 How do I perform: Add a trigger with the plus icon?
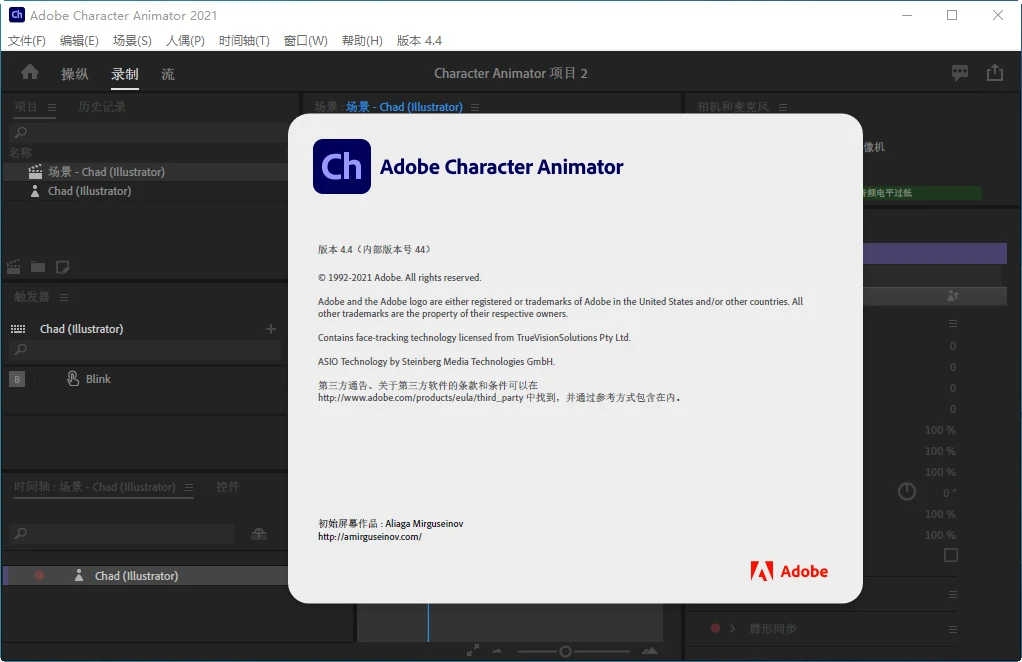(x=270, y=329)
